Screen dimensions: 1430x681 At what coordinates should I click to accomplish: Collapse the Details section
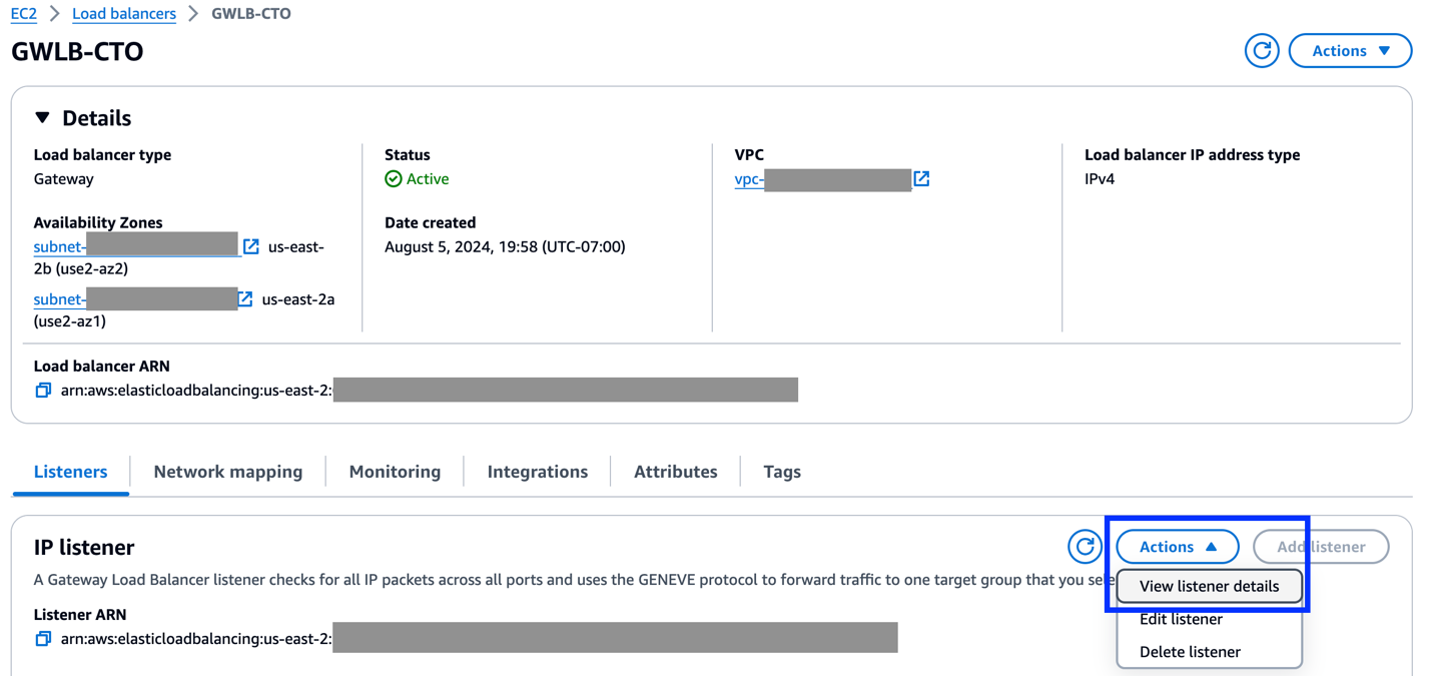(x=42, y=118)
